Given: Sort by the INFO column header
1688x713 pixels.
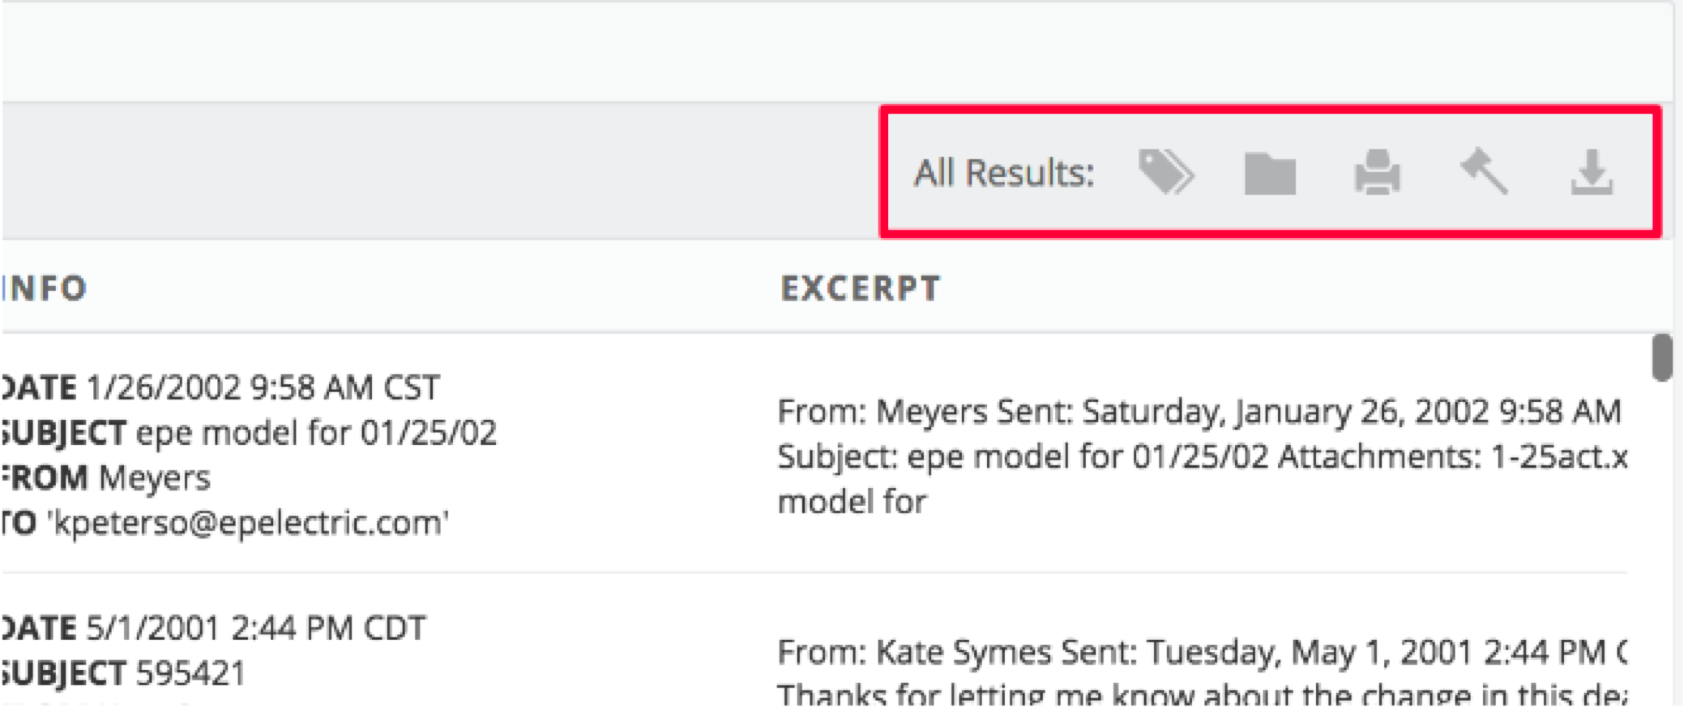Looking at the screenshot, I should [44, 288].
